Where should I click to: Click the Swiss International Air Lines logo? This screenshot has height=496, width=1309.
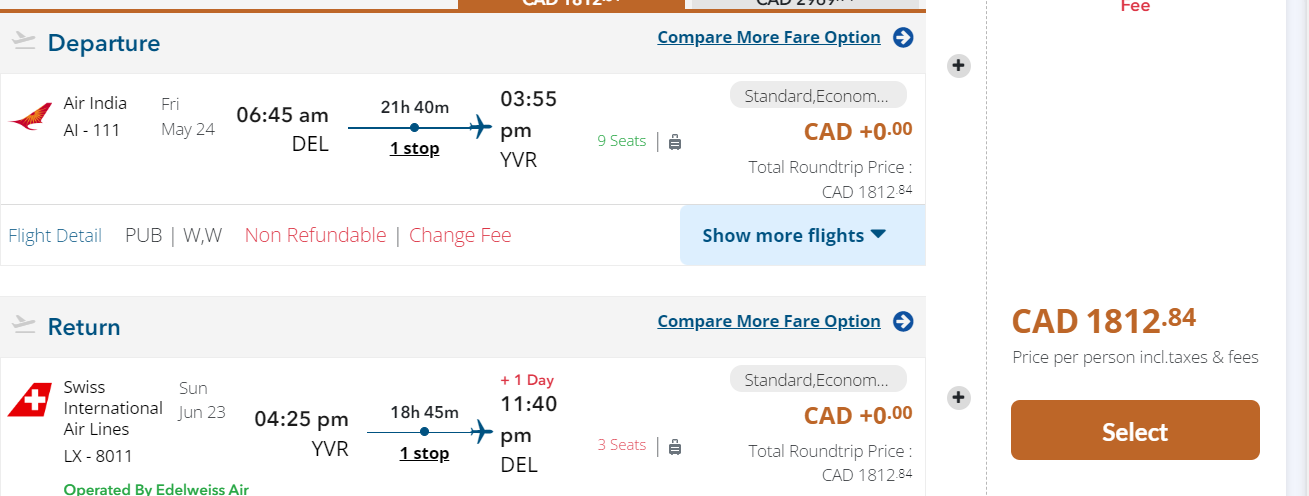pos(30,401)
